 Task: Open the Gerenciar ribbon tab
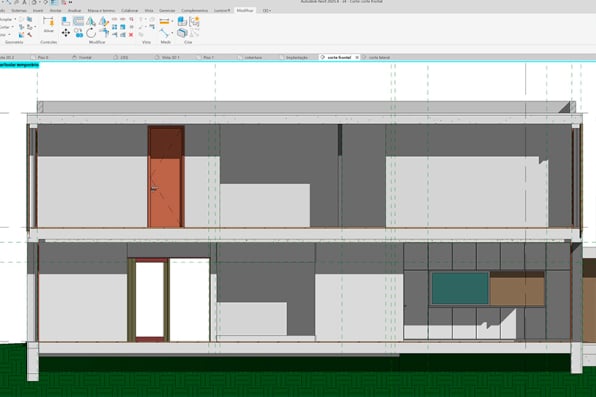(x=167, y=11)
